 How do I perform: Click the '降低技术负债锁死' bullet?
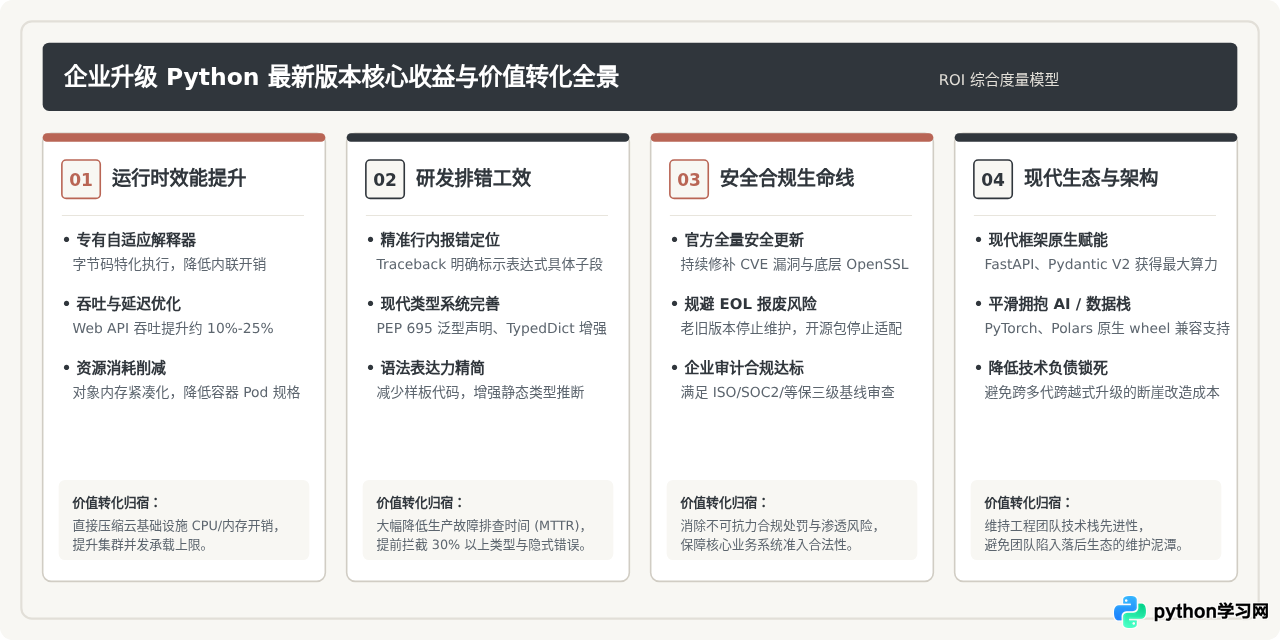click(1048, 368)
